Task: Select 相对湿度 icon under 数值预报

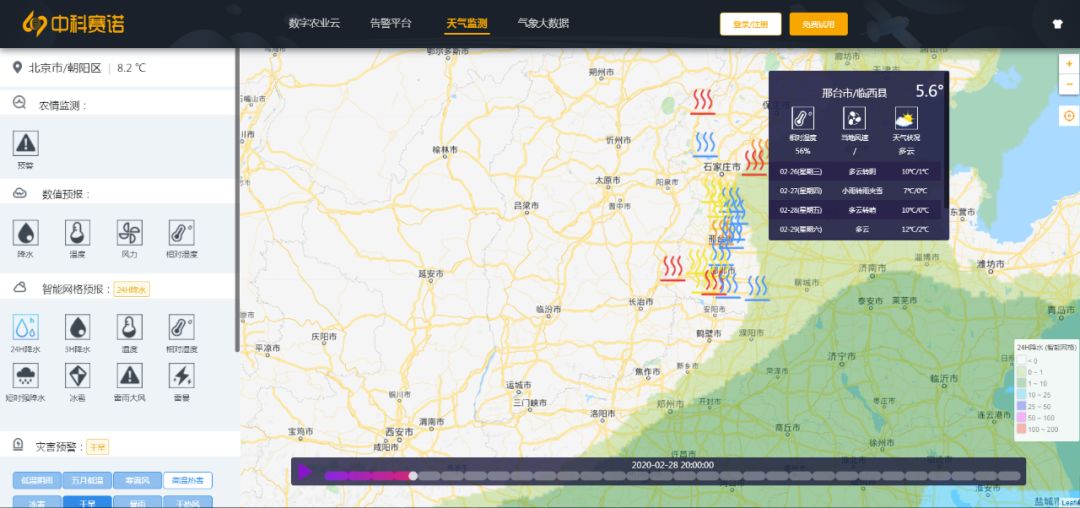Action: (182, 233)
